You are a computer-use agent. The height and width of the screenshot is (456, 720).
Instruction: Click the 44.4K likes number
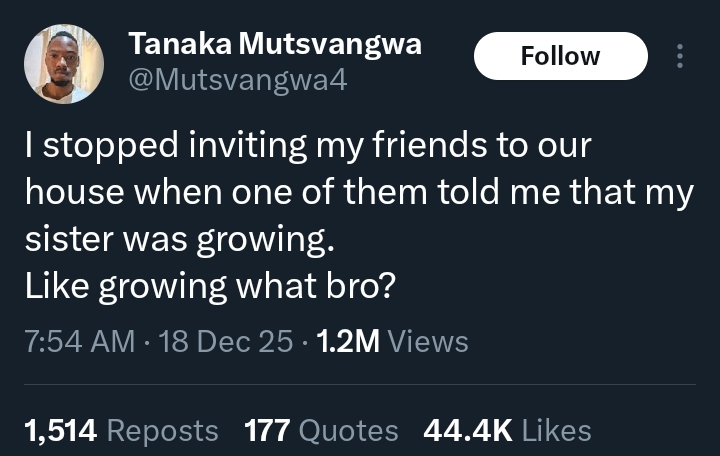[x=468, y=431]
